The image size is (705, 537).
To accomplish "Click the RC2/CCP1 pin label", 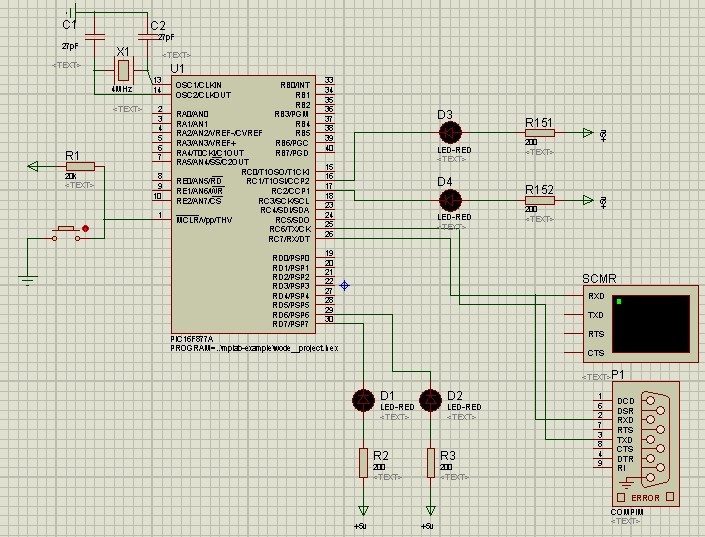I will [290, 191].
